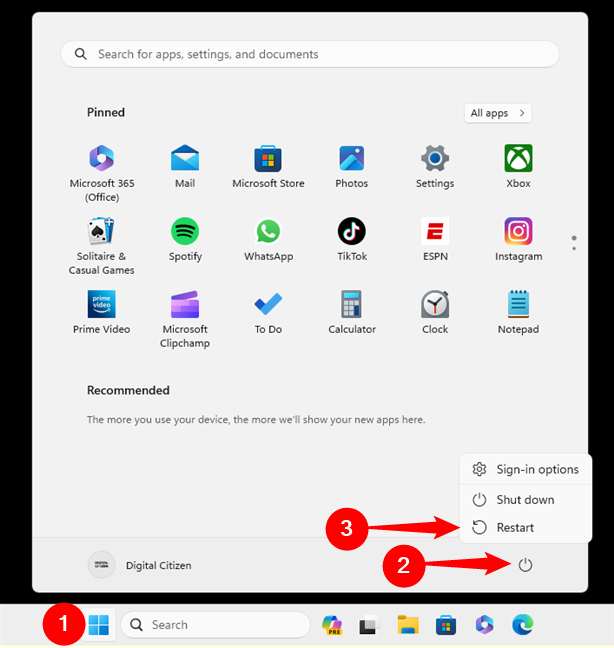Launch TikTok
The height and width of the screenshot is (648, 614).
[352, 240]
